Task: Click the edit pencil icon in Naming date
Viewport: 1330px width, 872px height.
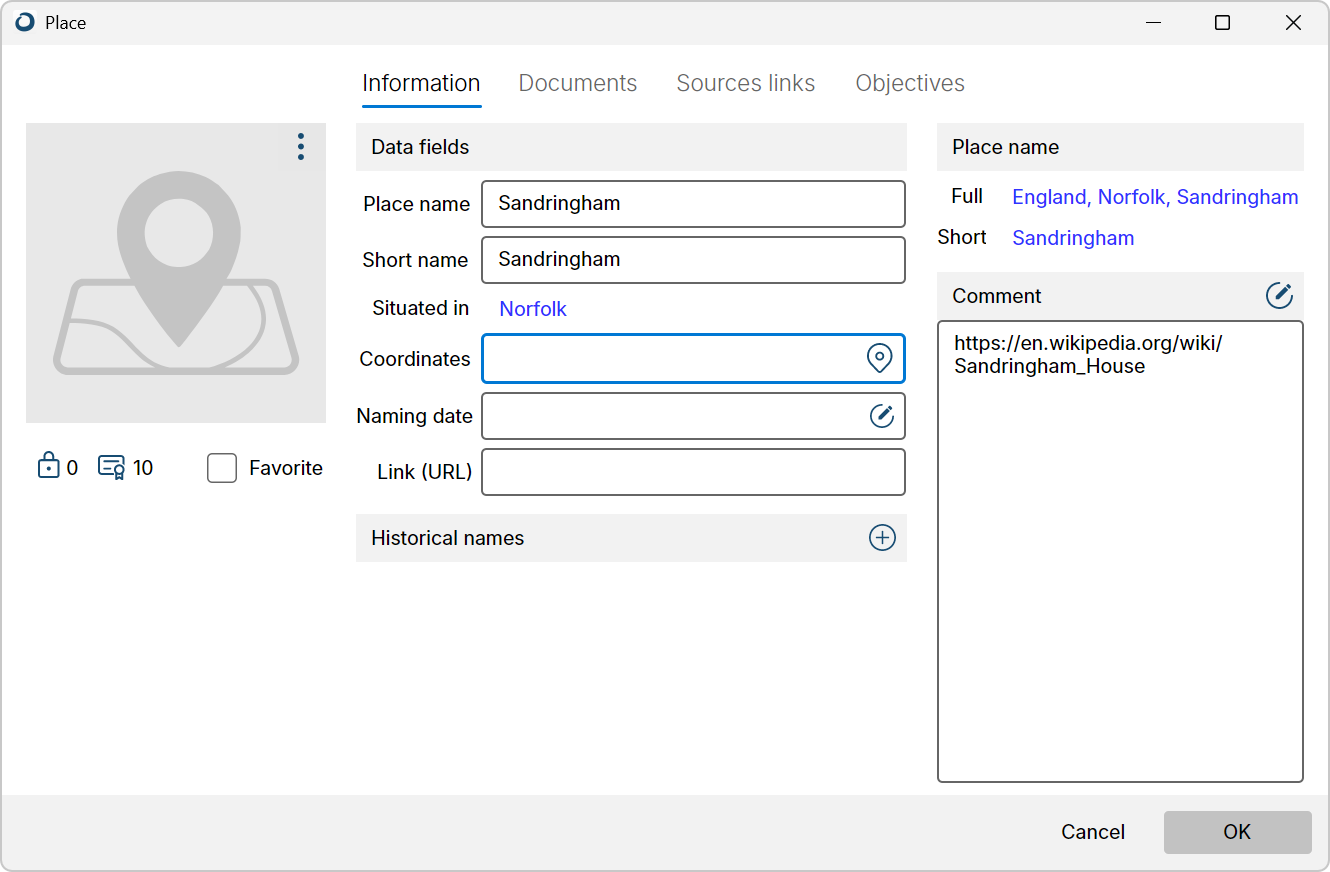Action: pyautogui.click(x=881, y=415)
